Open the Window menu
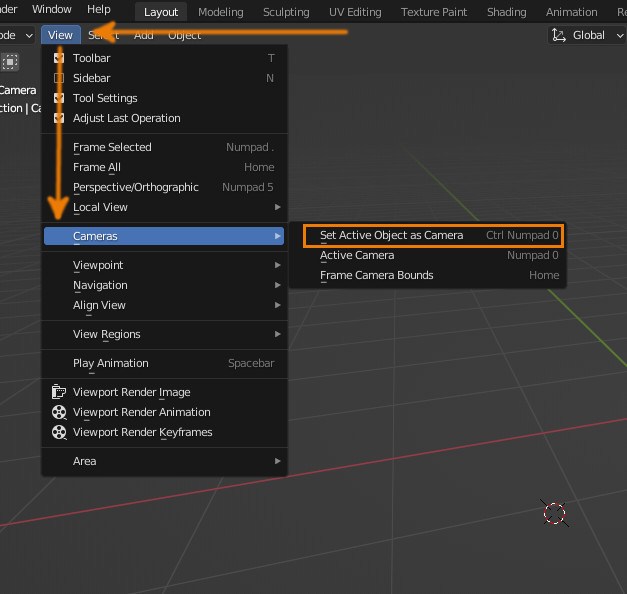The height and width of the screenshot is (594, 627). 52,9
